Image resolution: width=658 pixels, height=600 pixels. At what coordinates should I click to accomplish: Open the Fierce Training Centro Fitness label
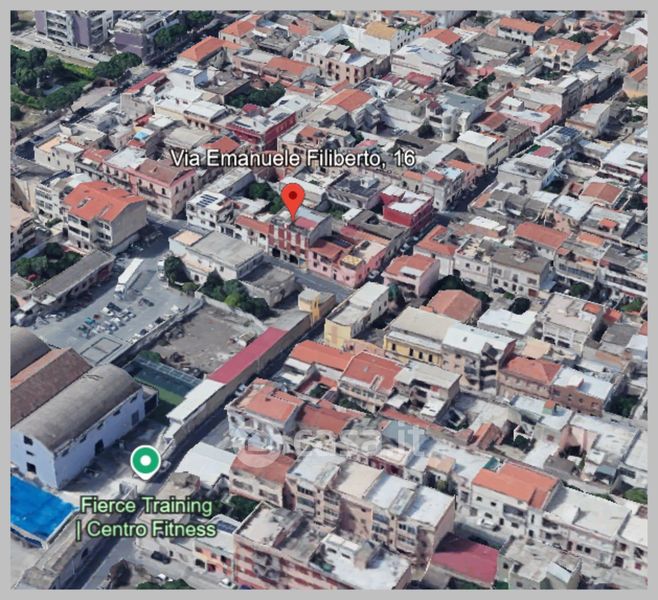[146, 516]
